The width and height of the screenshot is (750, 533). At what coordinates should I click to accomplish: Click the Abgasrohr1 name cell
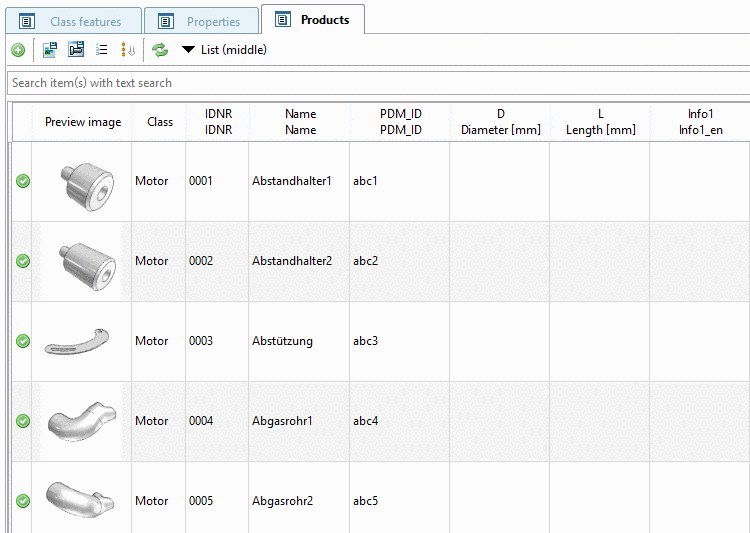[299, 421]
